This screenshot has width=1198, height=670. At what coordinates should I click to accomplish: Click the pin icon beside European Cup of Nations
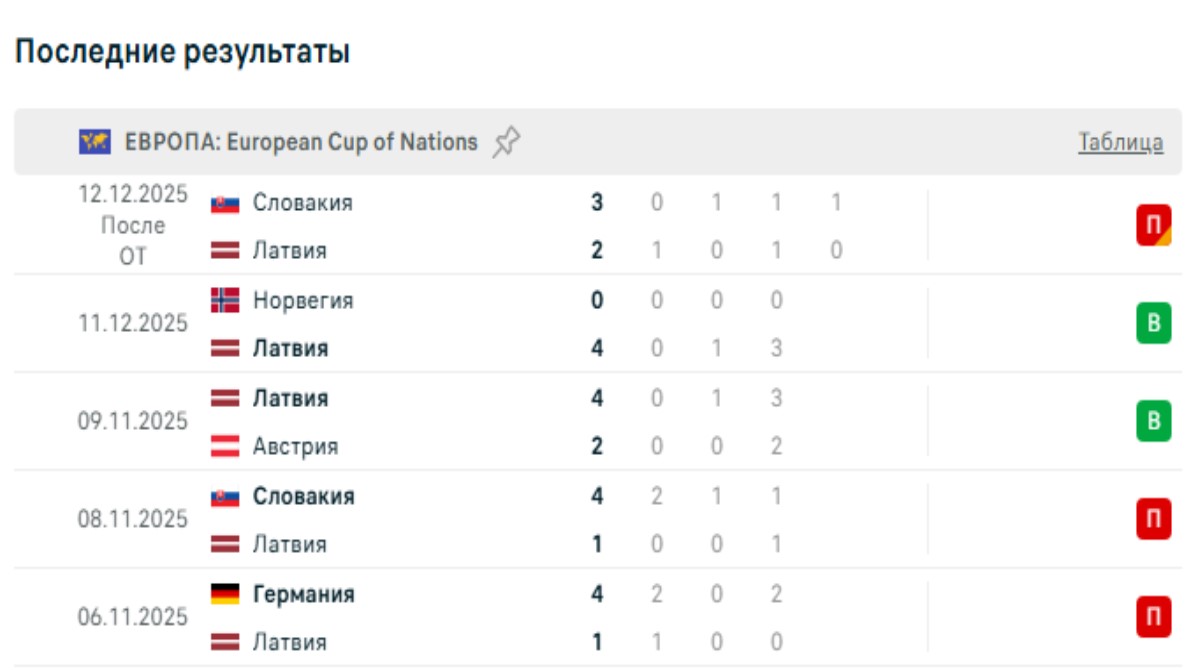pos(507,142)
